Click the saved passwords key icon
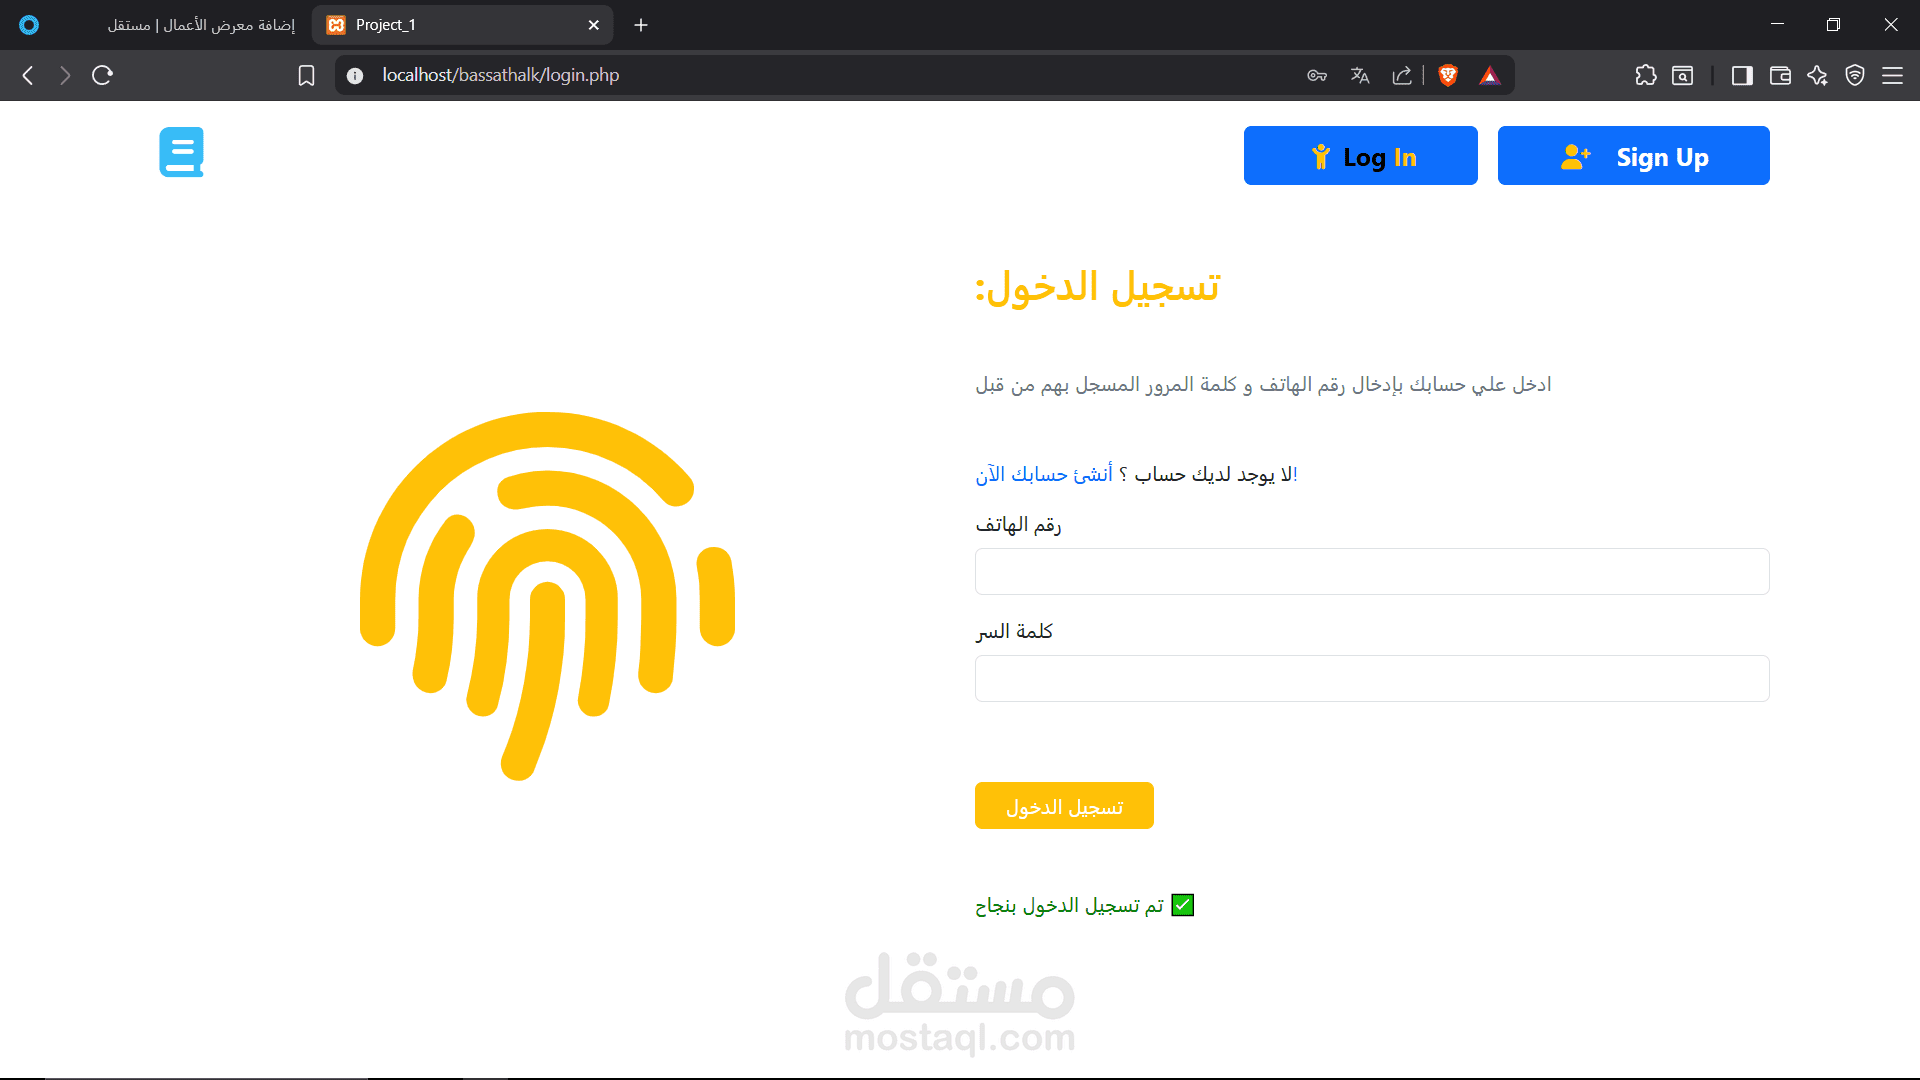Screen dimensions: 1920x1080 1316,75
